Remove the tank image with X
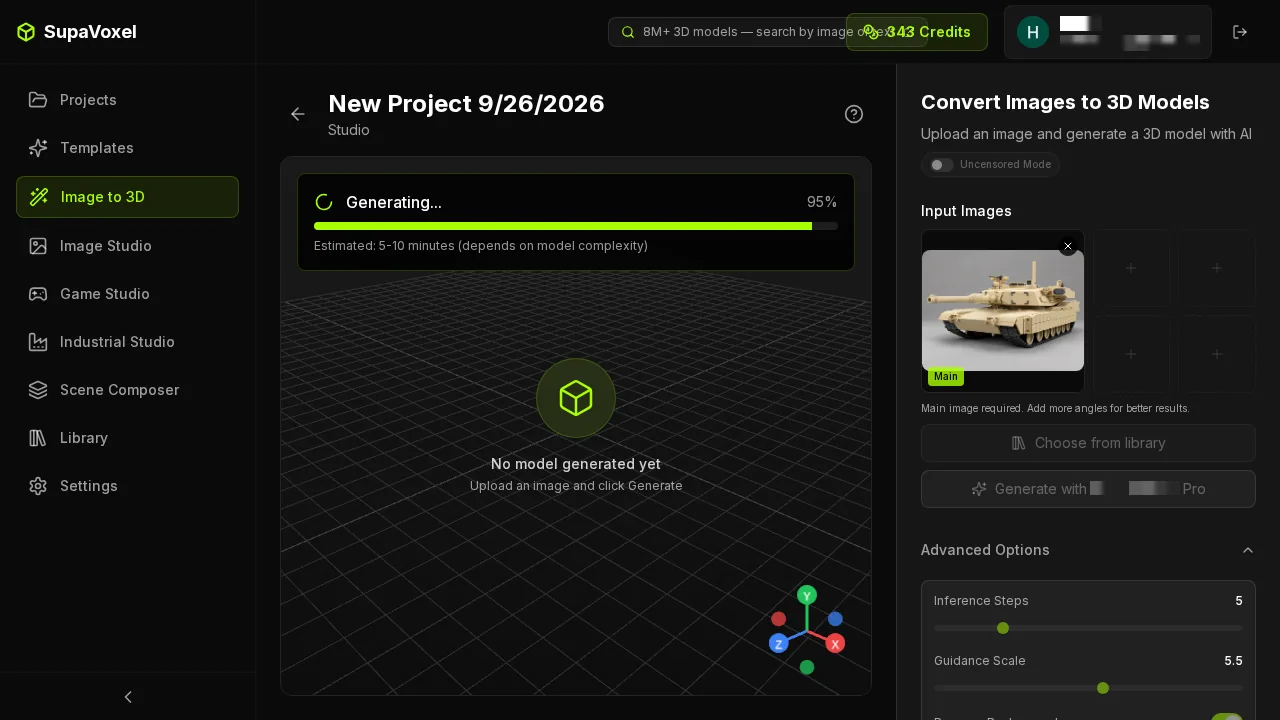The width and height of the screenshot is (1280, 720). (1068, 246)
